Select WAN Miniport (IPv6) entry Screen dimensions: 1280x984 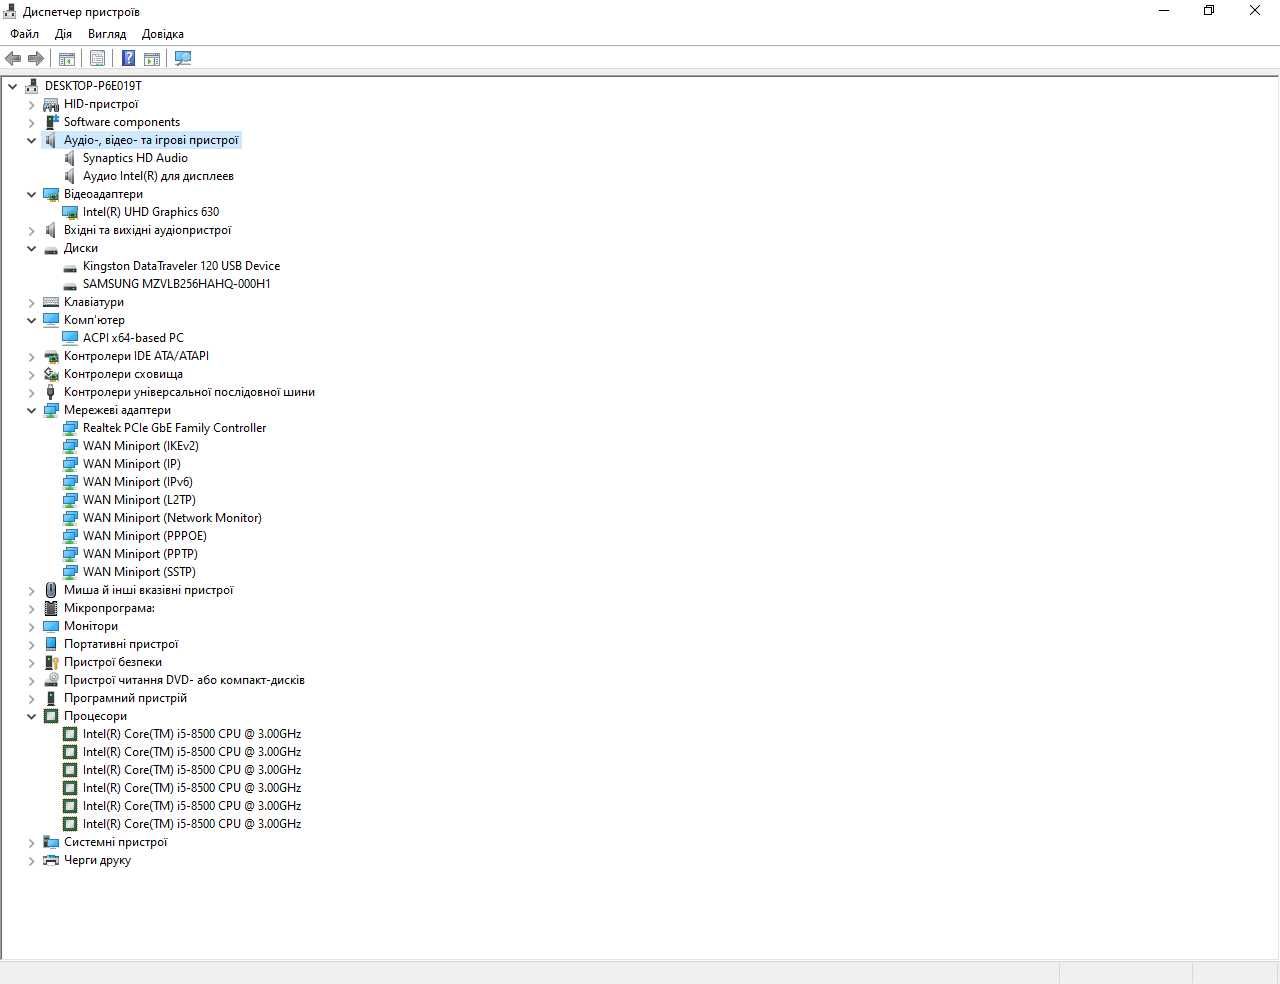138,482
